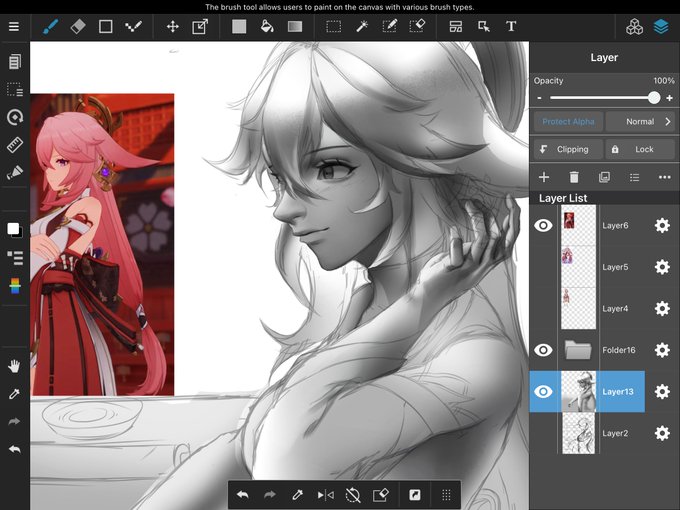Screen dimensions: 680x510
Task: Open settings gear for Layer4
Action: click(662, 308)
